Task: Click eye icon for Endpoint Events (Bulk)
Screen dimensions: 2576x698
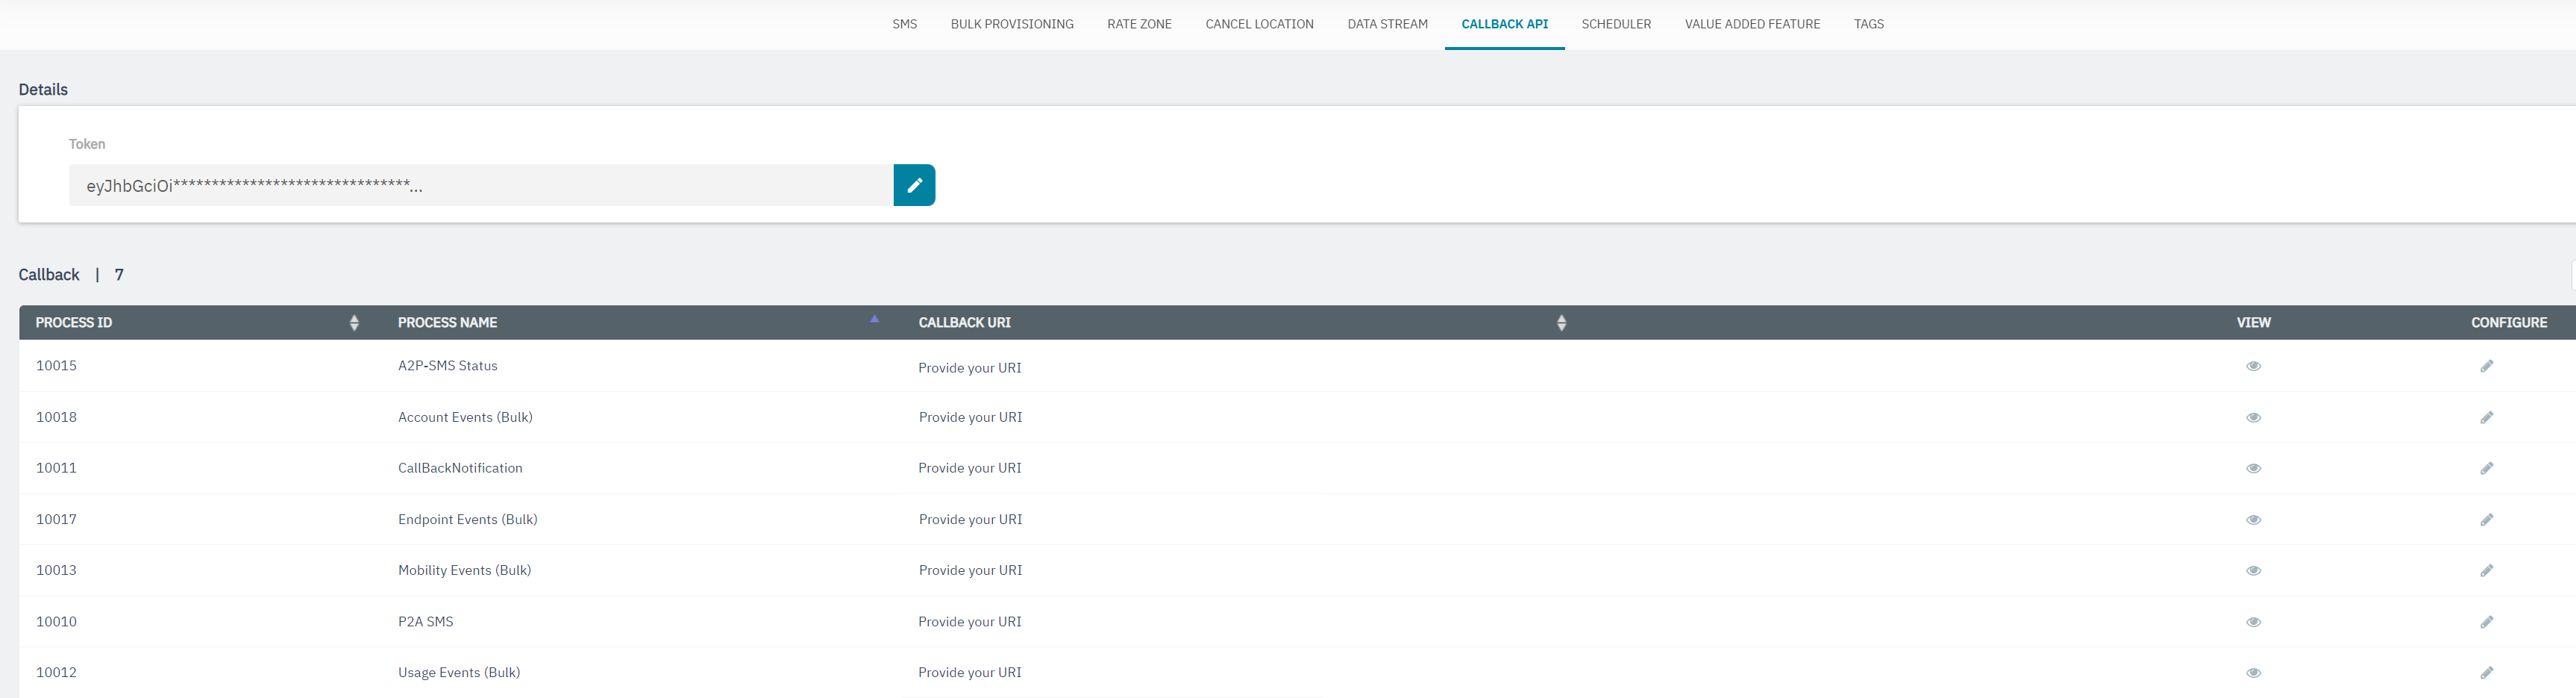Action: [2253, 520]
